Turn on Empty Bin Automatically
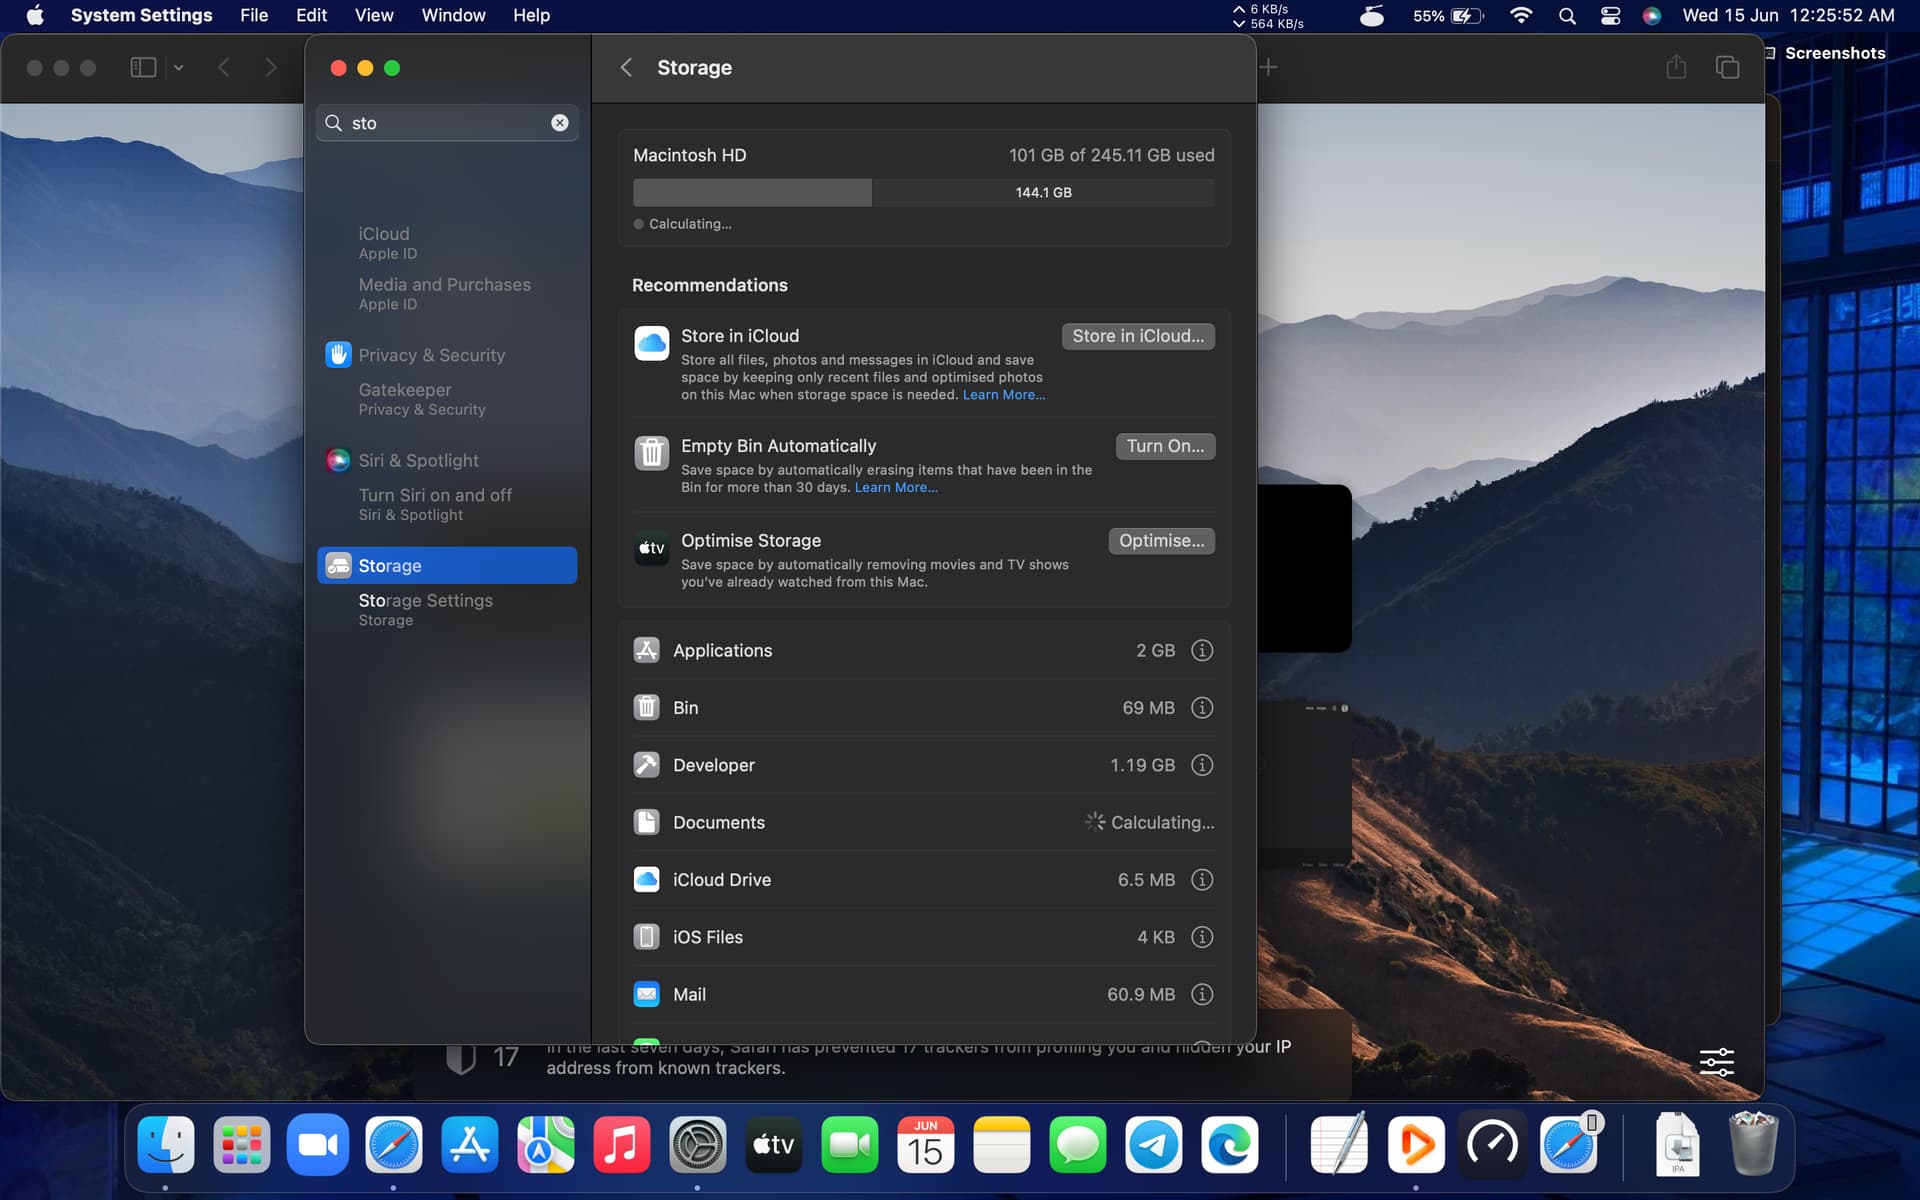1920x1200 pixels. (1165, 446)
